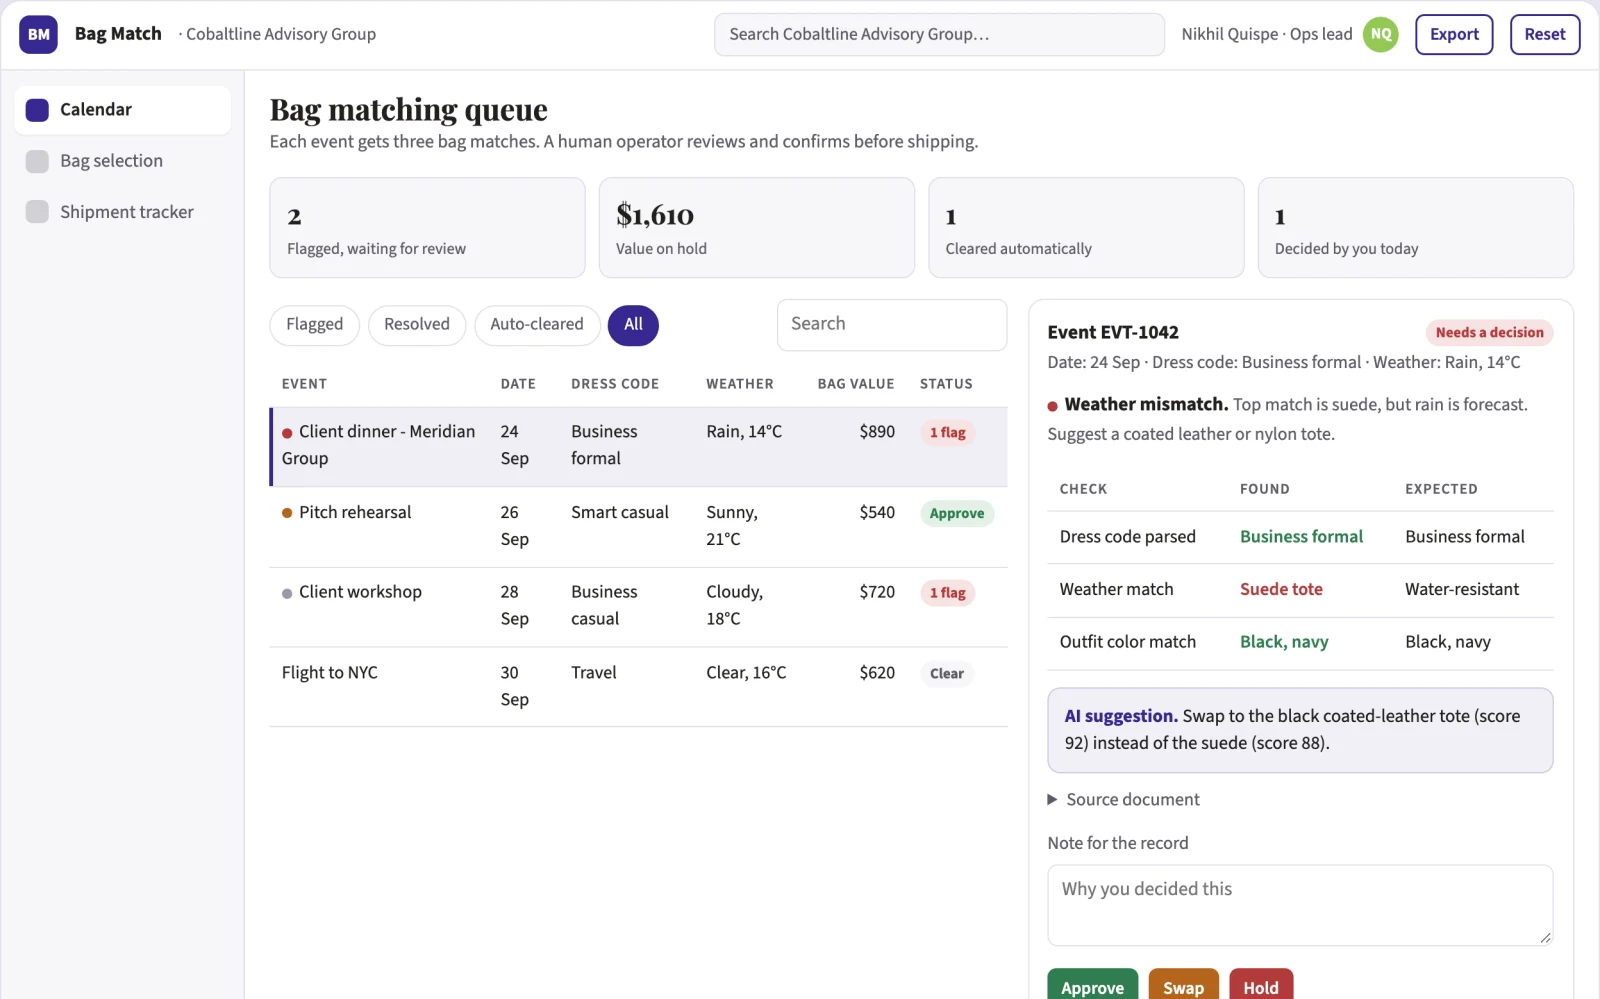Go to Bag selection in the sidebar
This screenshot has width=1600, height=999.
pos(122,161)
